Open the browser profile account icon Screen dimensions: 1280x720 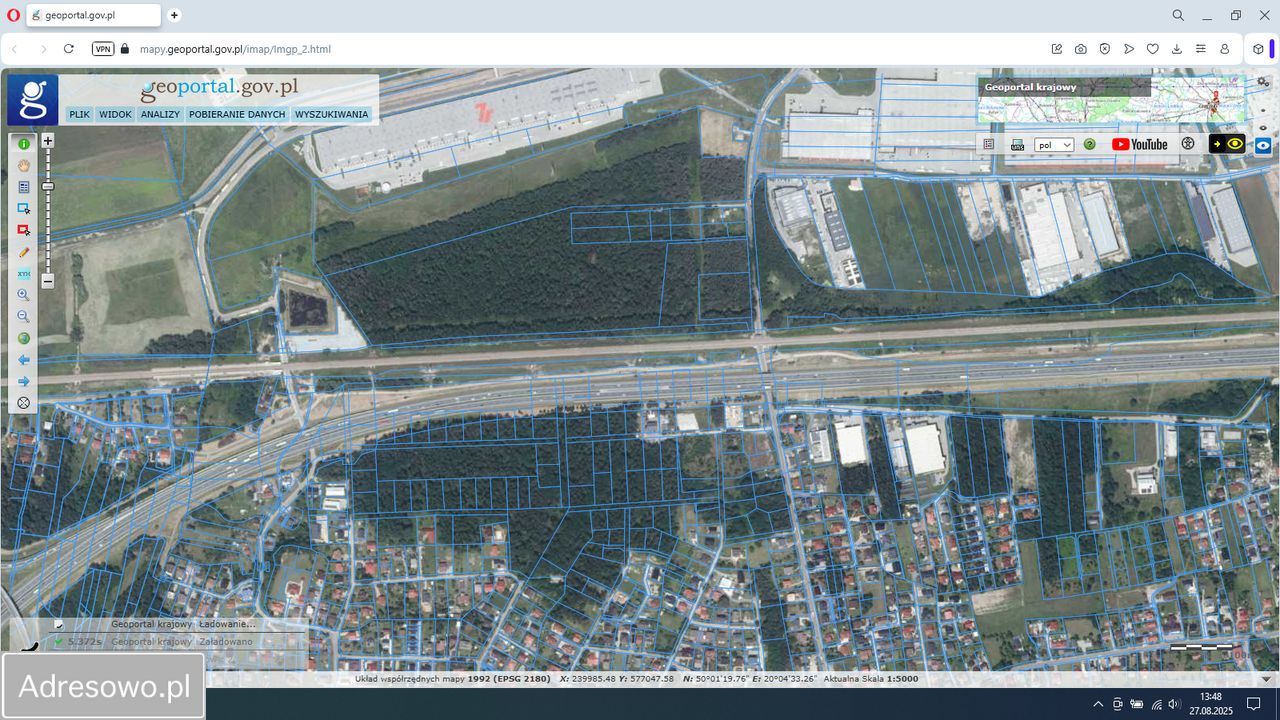(1225, 49)
